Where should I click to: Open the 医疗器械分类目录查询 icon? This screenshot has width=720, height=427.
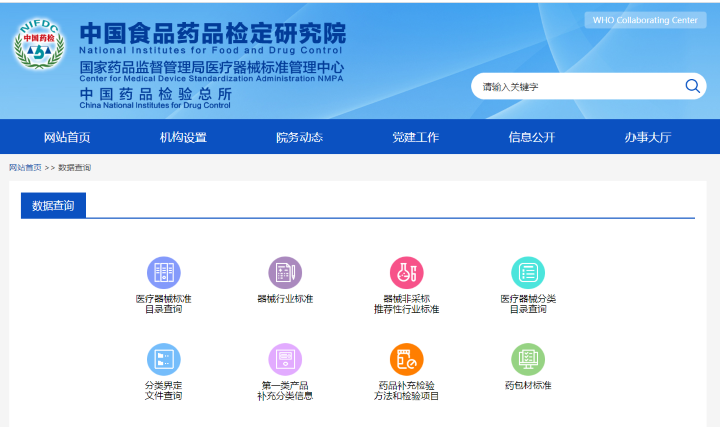(x=528, y=273)
